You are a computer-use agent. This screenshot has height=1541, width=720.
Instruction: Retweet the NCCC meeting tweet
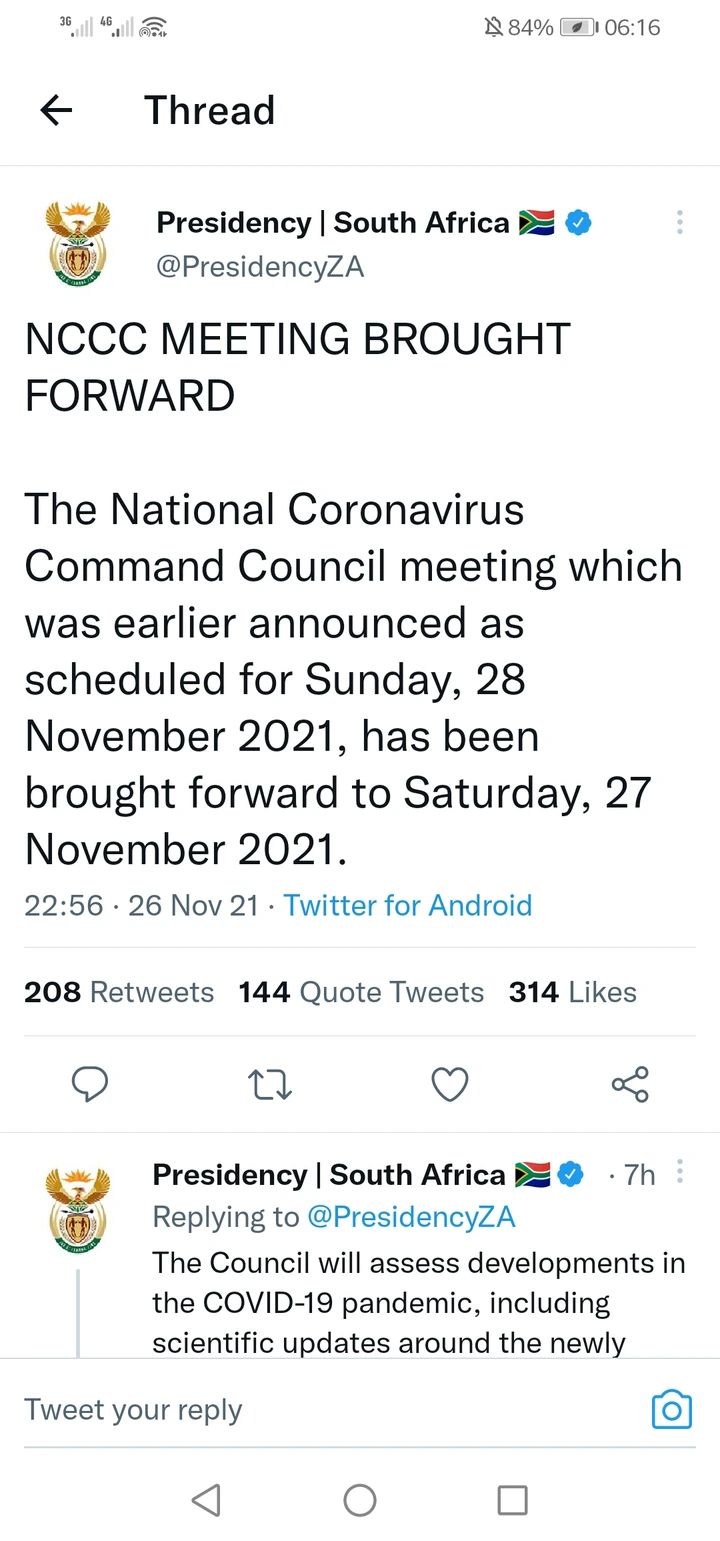(269, 1085)
